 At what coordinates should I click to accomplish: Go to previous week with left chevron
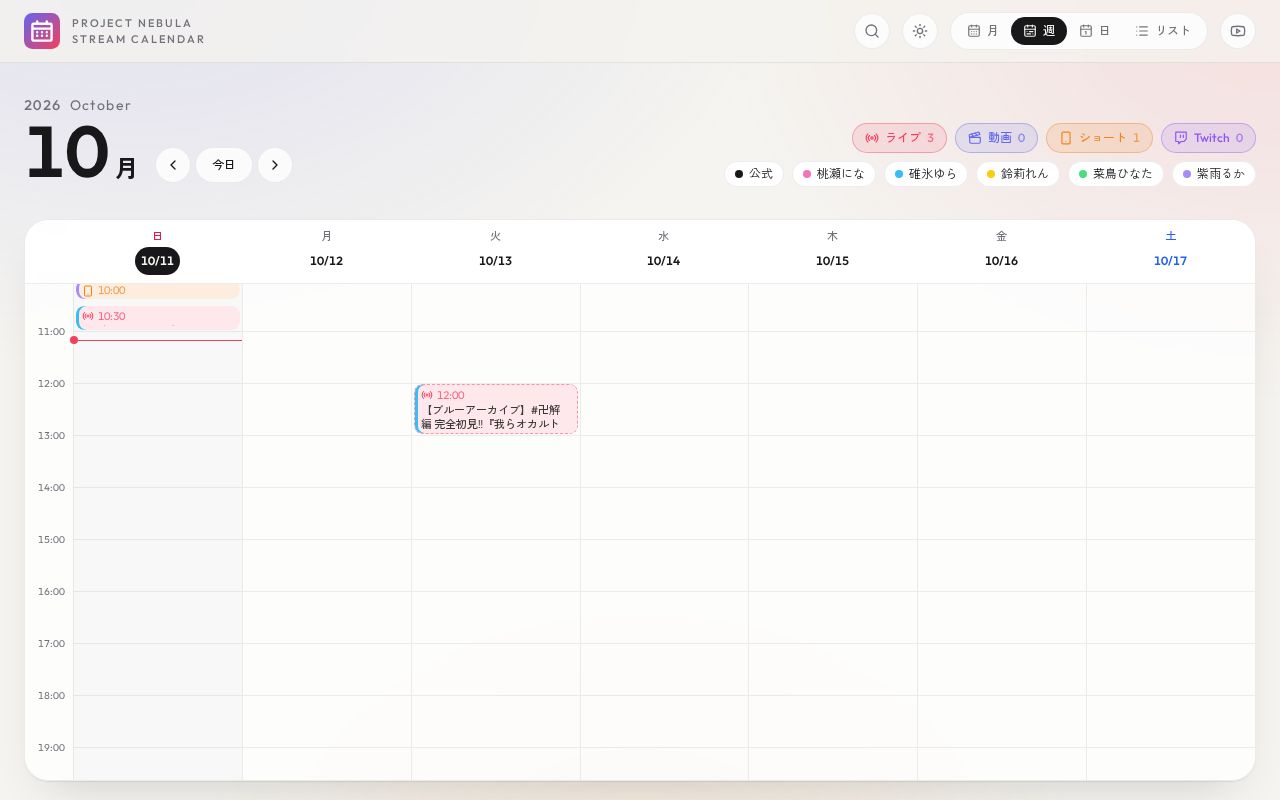tap(173, 165)
